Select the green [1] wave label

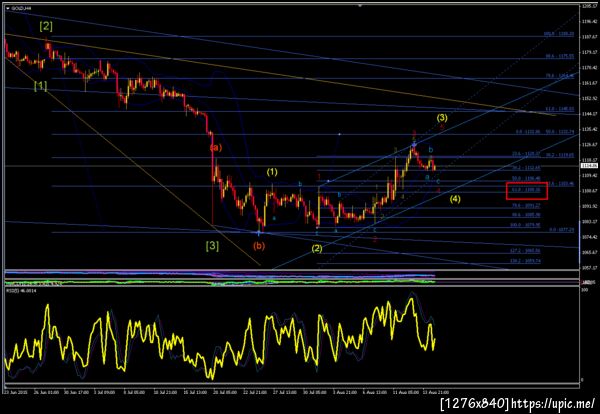41,86
